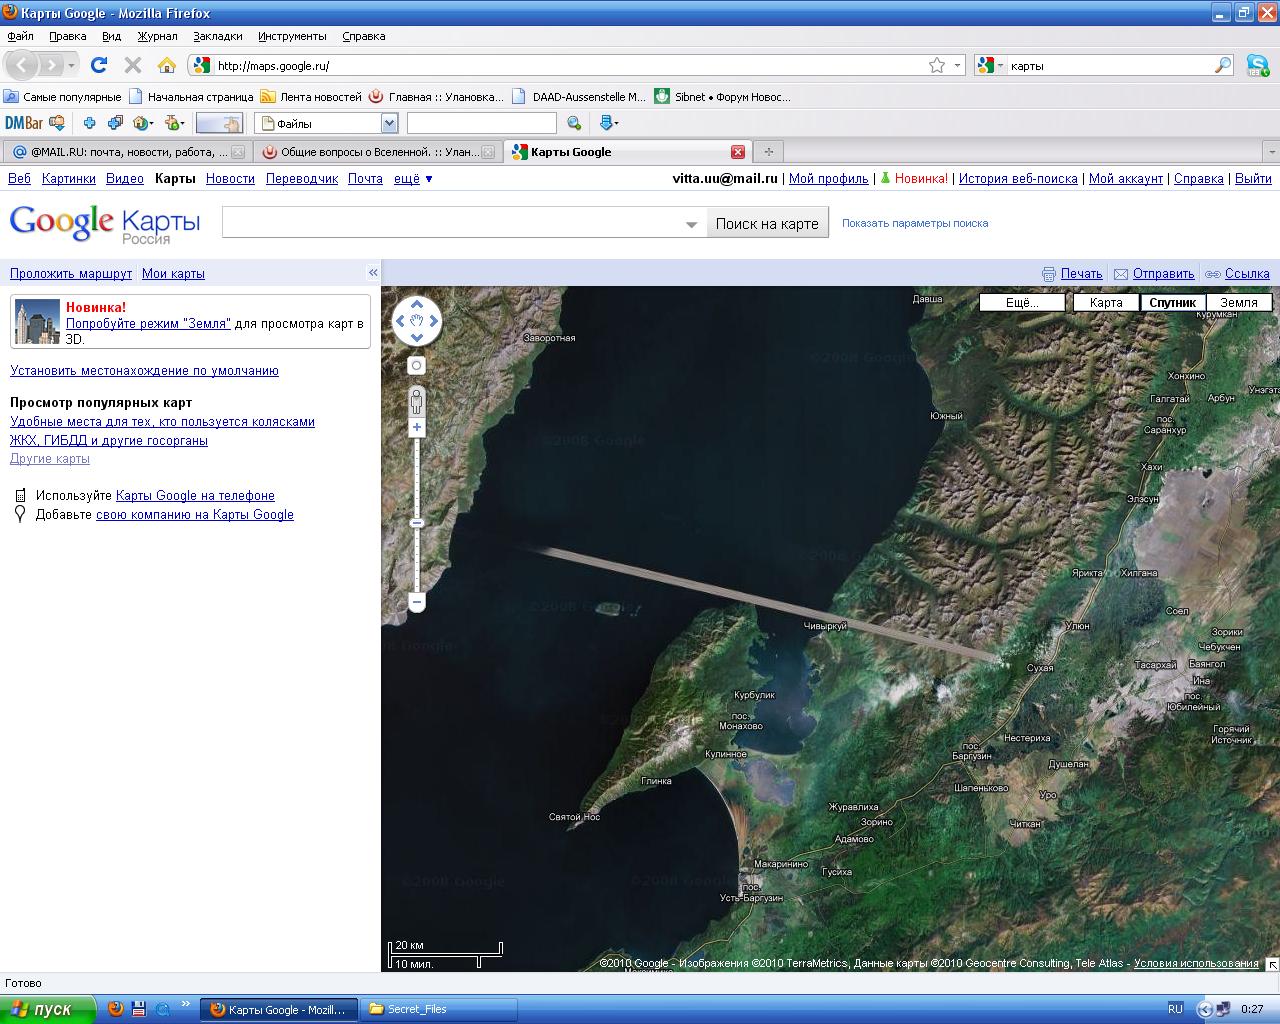The image size is (1280, 1024).
Task: Switch map to Спутник view
Action: (1172, 303)
